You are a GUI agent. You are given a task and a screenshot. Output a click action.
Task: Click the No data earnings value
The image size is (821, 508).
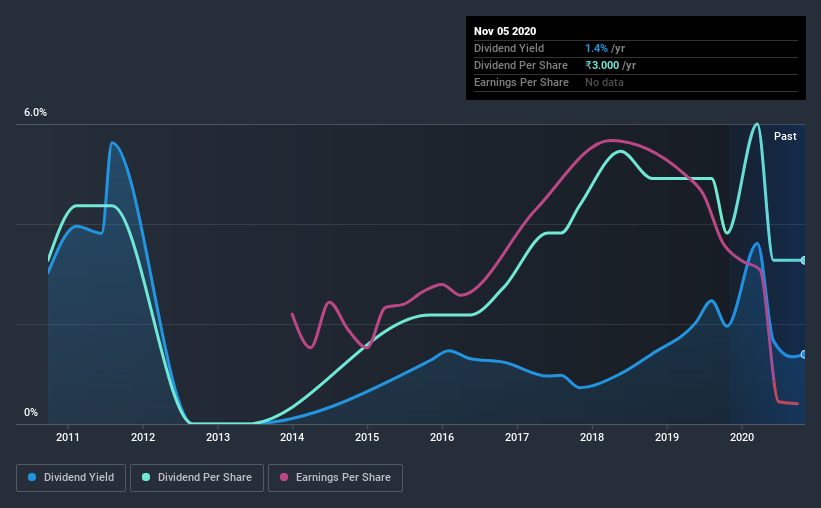pyautogui.click(x=604, y=82)
